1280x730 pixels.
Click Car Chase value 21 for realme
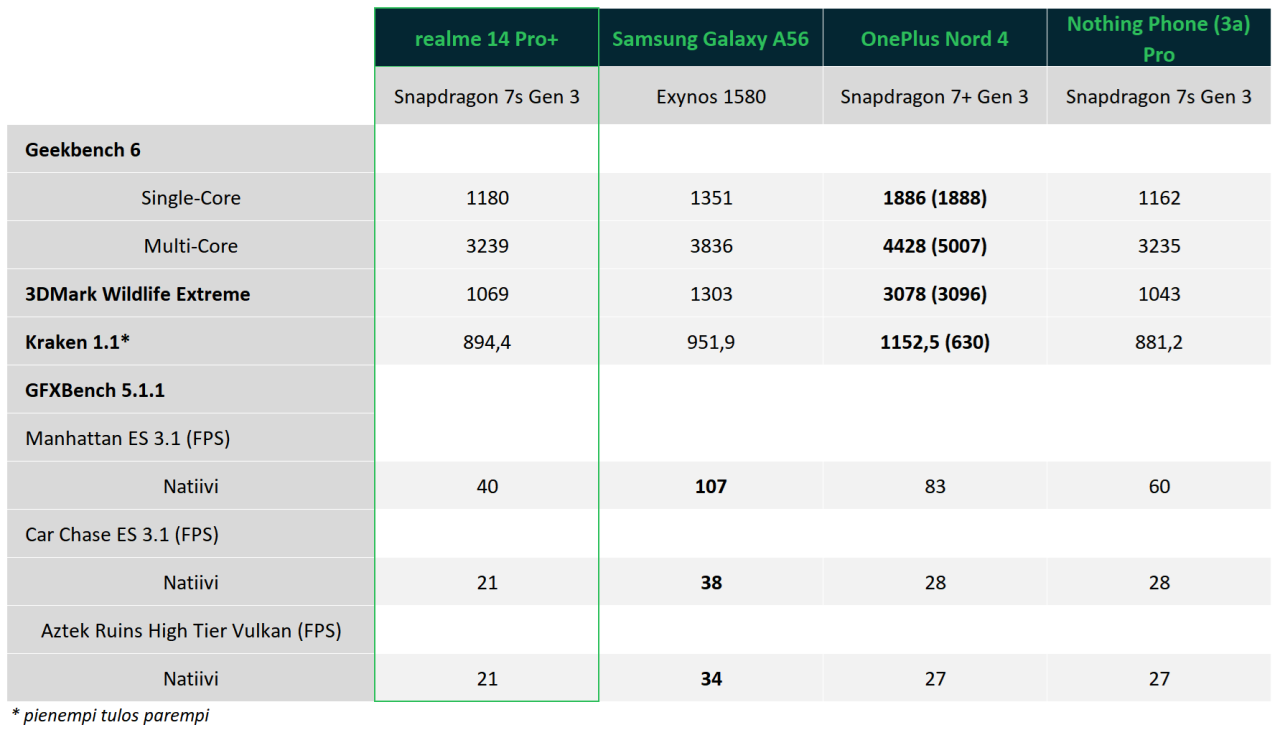click(x=487, y=582)
